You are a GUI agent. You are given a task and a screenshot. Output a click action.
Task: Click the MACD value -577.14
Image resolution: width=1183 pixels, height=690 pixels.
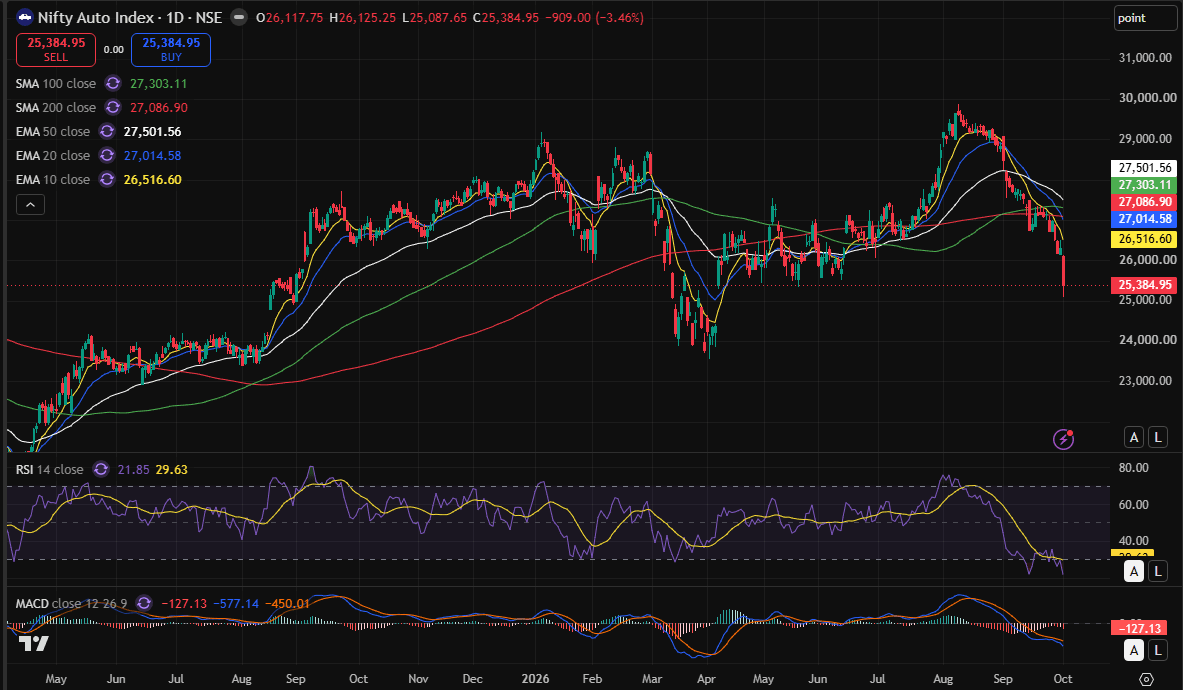236,604
